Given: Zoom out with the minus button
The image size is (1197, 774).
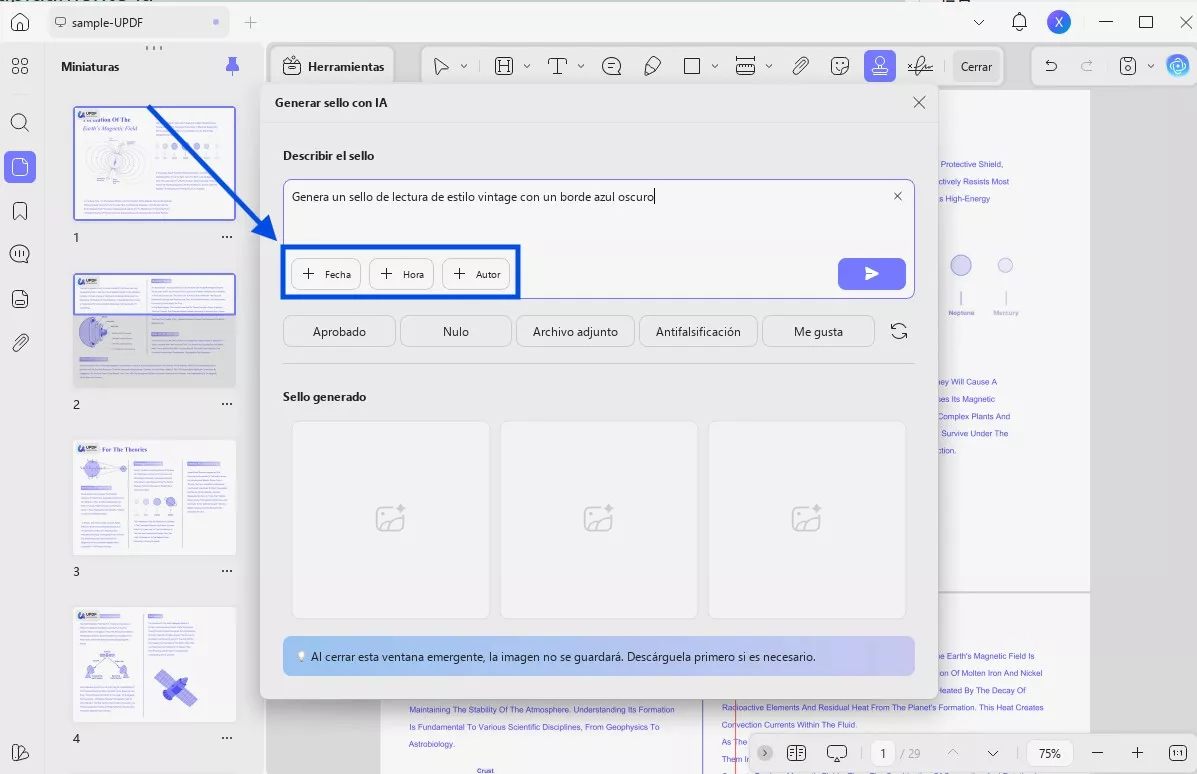Looking at the screenshot, I should (1097, 753).
